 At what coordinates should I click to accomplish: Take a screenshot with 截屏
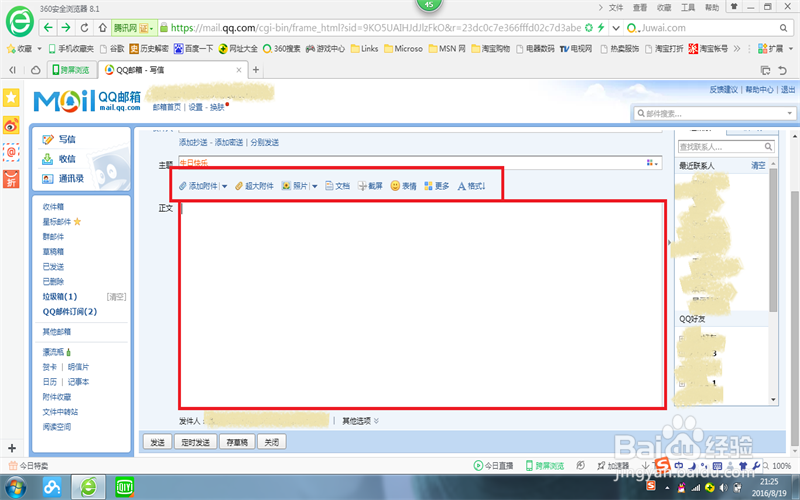pos(370,186)
